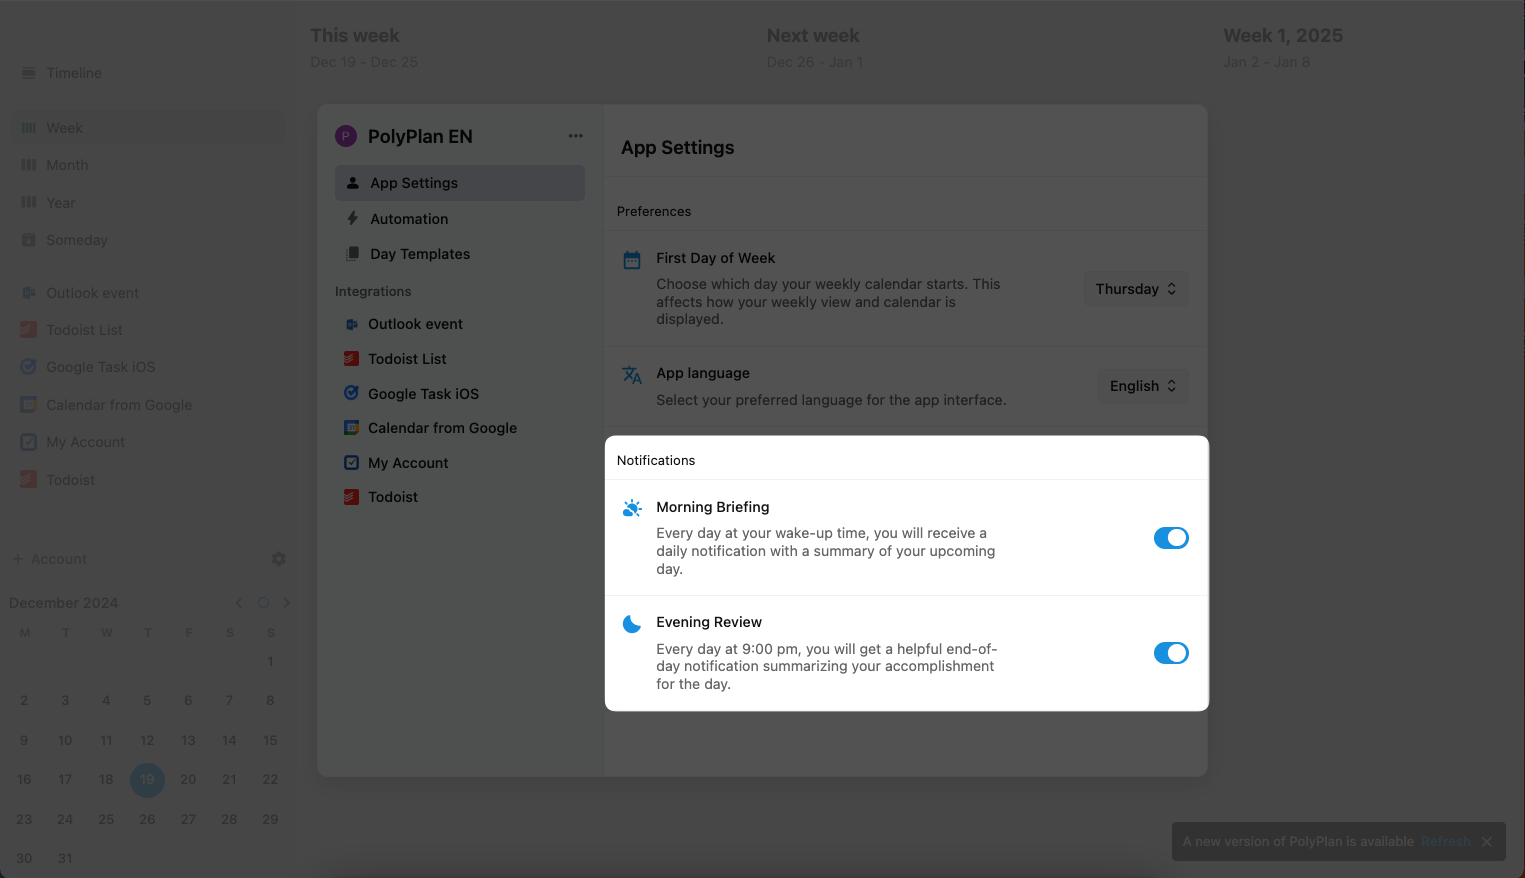Turn off the Evening Review toggle
Viewport: 1525px width, 878px height.
pyautogui.click(x=1171, y=653)
